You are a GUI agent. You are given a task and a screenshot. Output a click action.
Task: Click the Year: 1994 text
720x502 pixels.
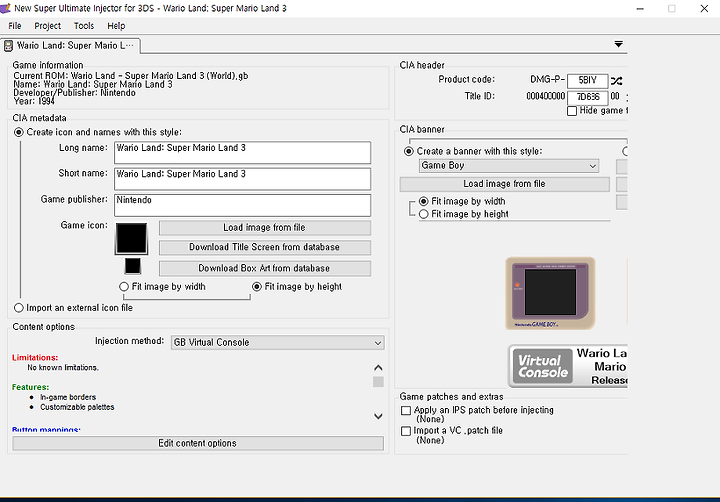pos(34,101)
